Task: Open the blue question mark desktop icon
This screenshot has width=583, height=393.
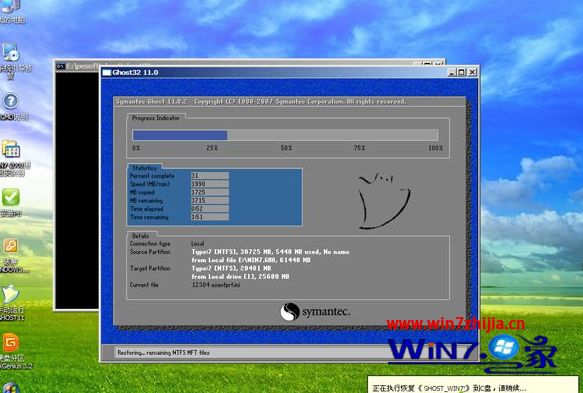Action: pyautogui.click(x=10, y=101)
